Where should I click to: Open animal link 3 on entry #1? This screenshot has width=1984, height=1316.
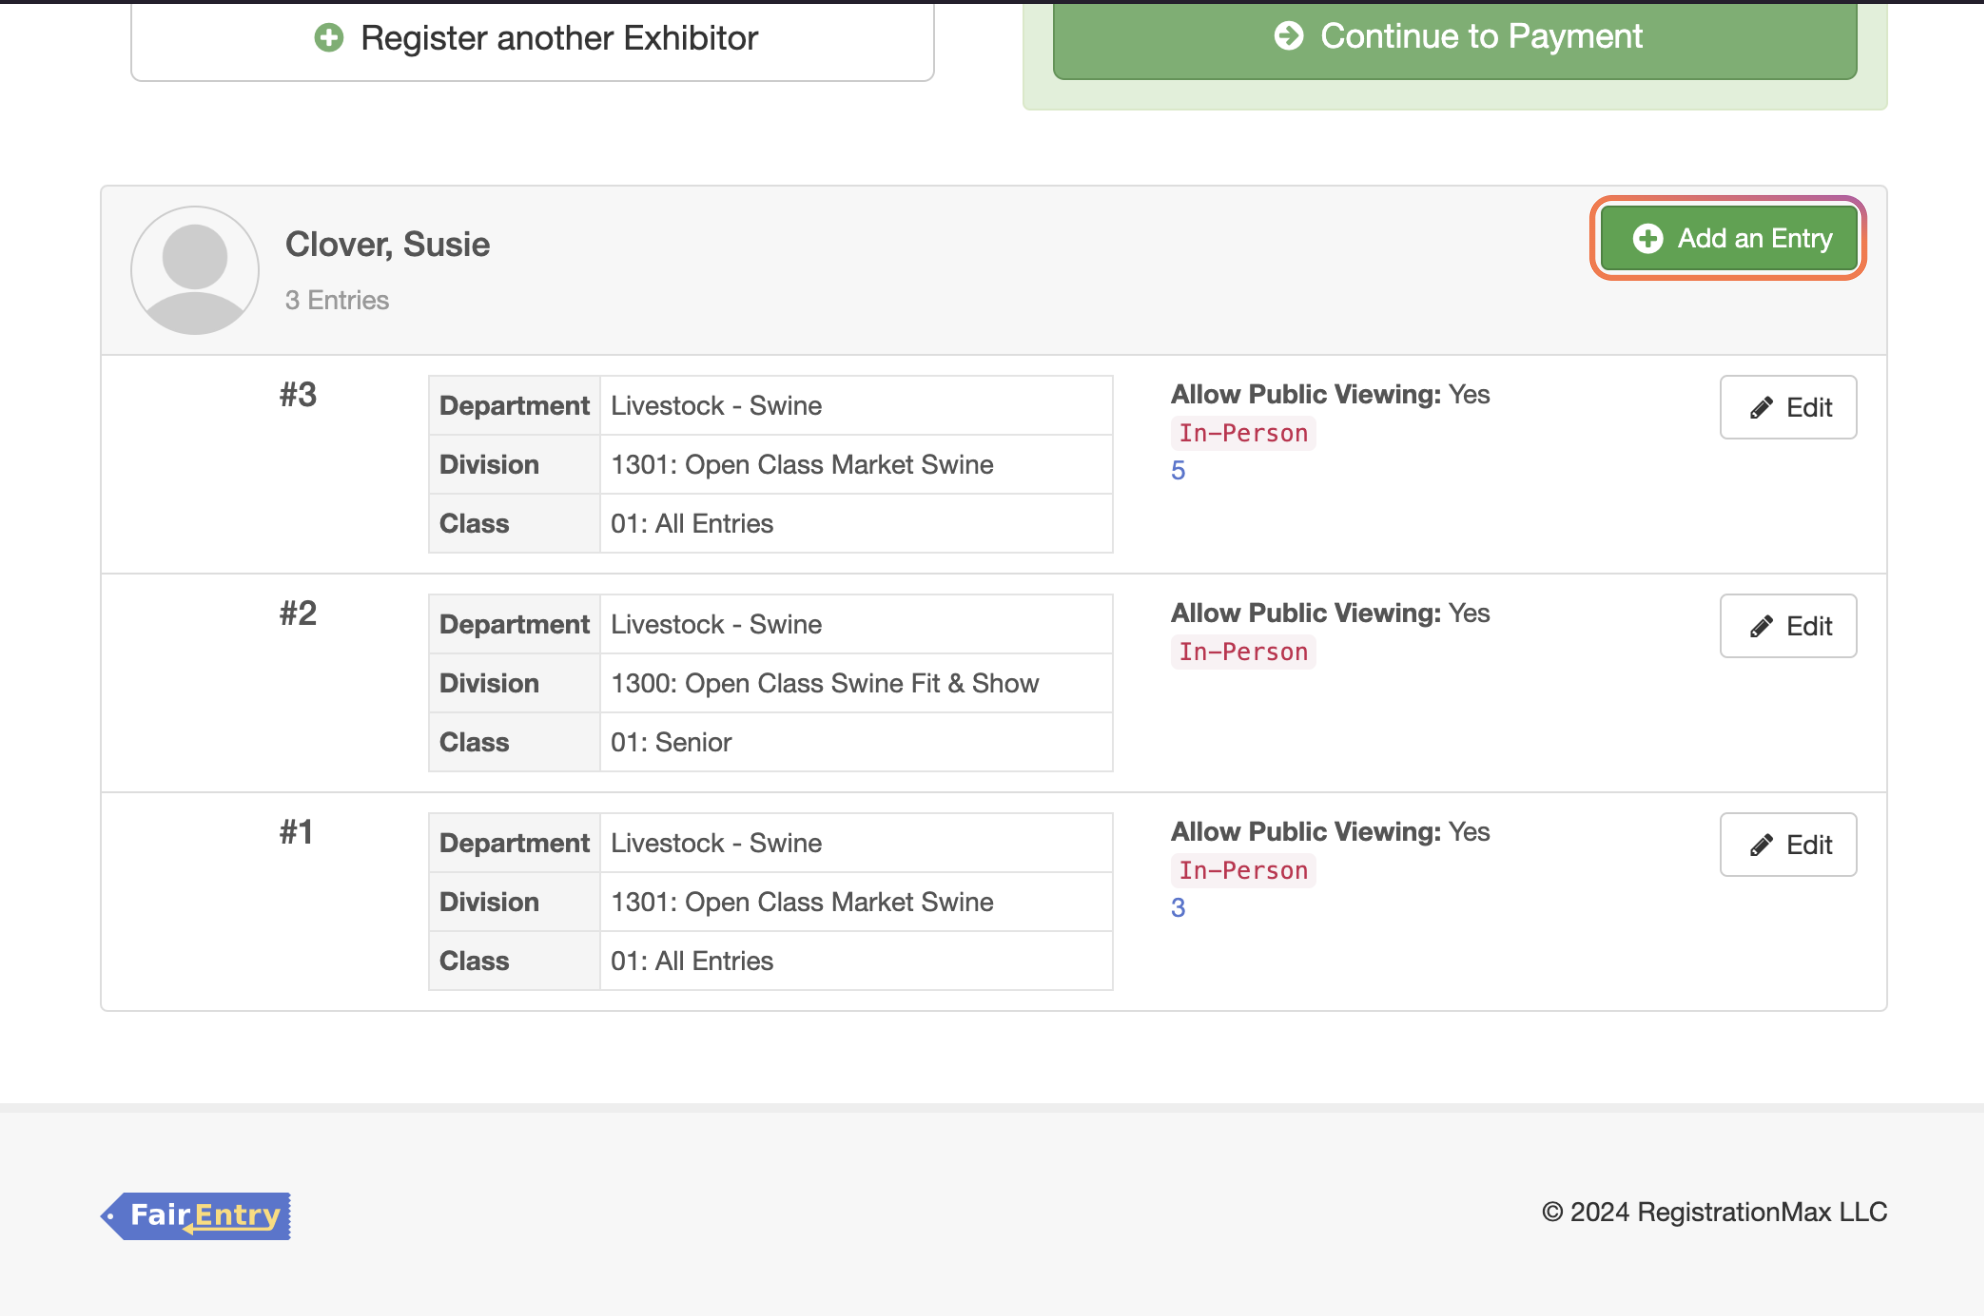coord(1178,908)
